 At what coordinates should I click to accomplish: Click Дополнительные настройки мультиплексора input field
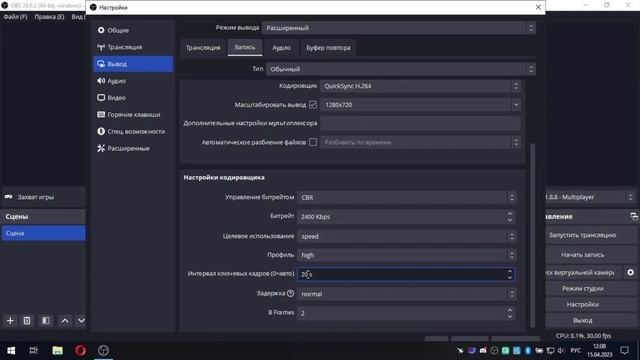[x=420, y=123]
